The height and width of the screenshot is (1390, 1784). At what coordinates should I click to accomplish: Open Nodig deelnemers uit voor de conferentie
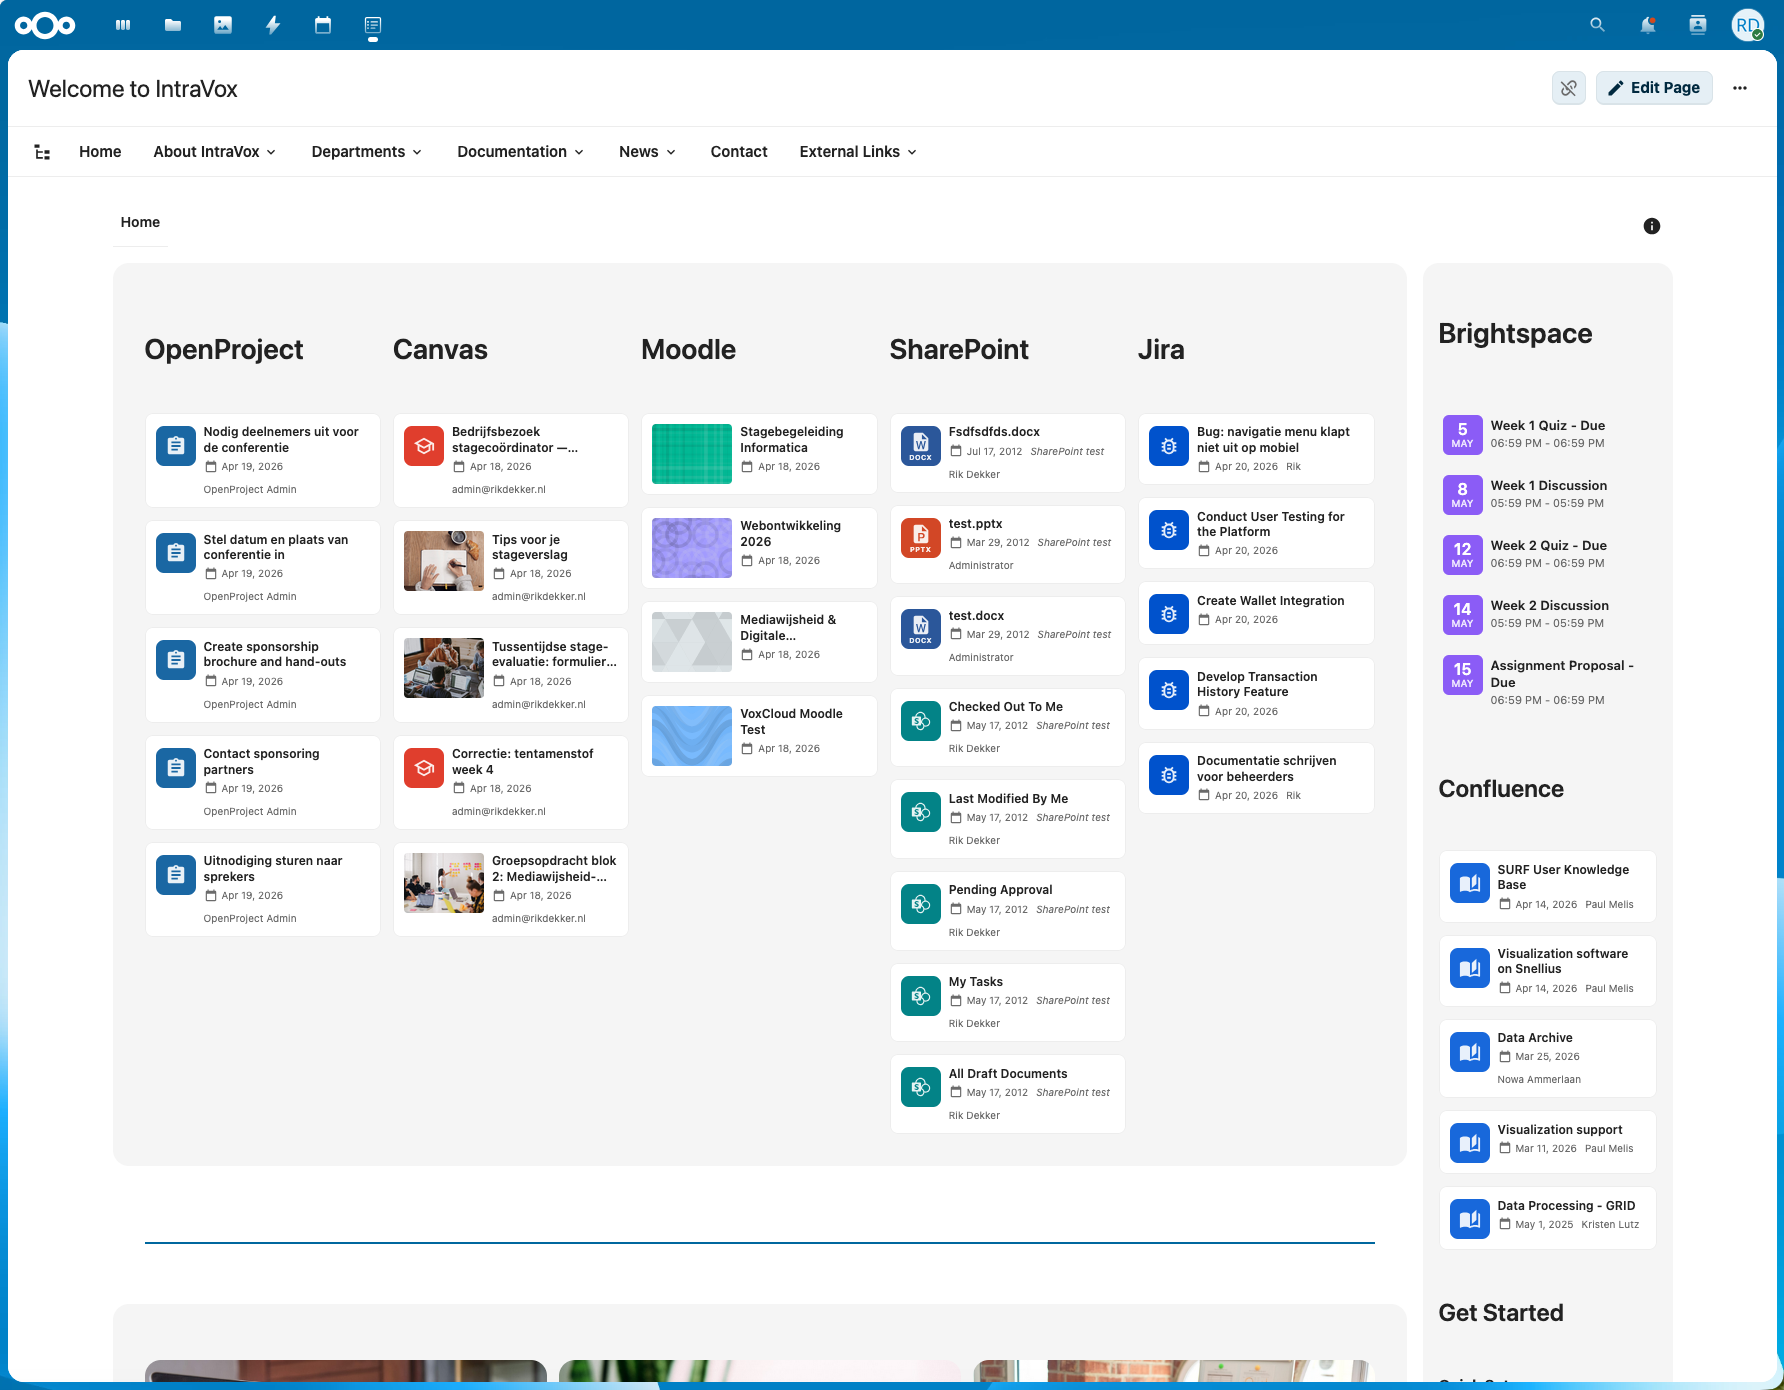[263, 461]
